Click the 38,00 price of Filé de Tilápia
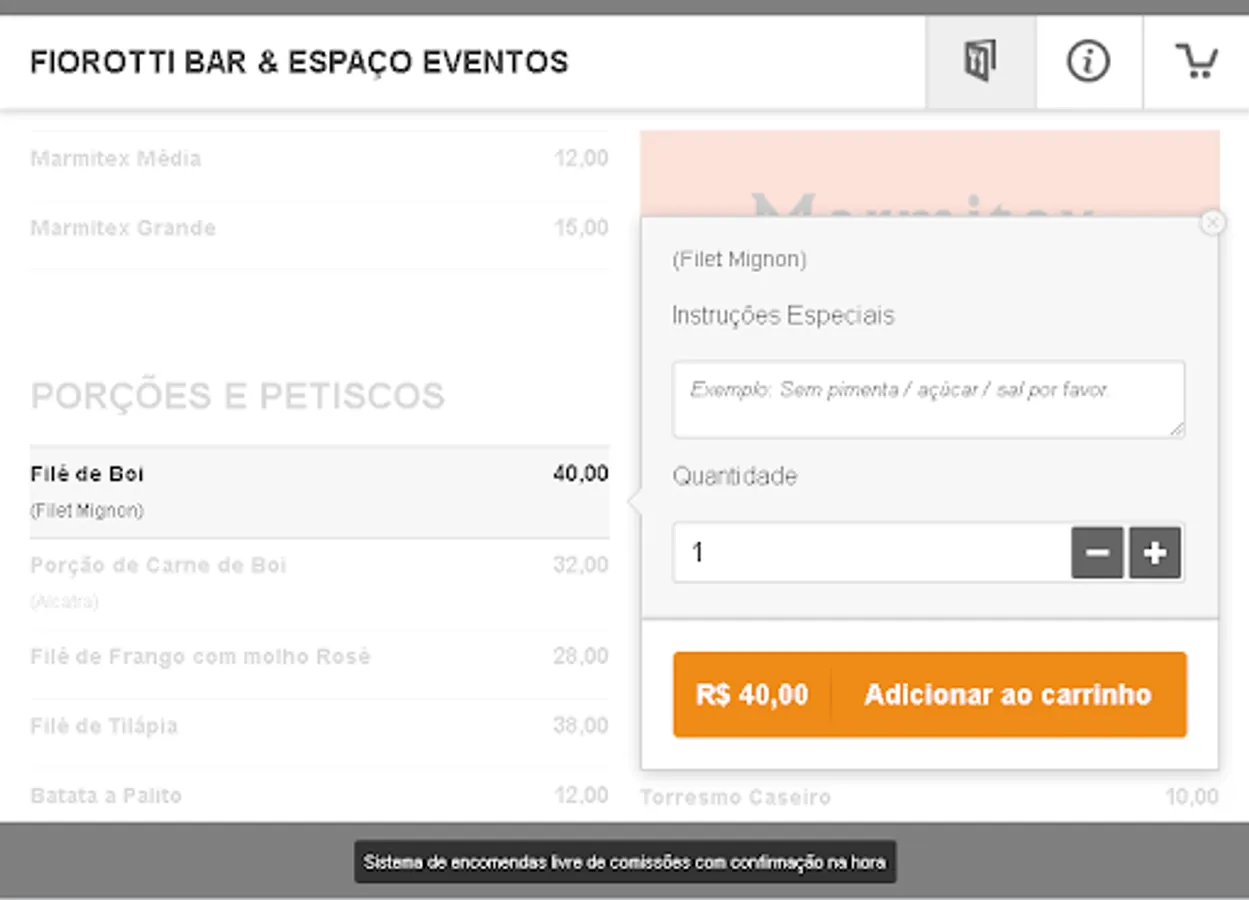The image size is (1249, 900). pyautogui.click(x=581, y=726)
